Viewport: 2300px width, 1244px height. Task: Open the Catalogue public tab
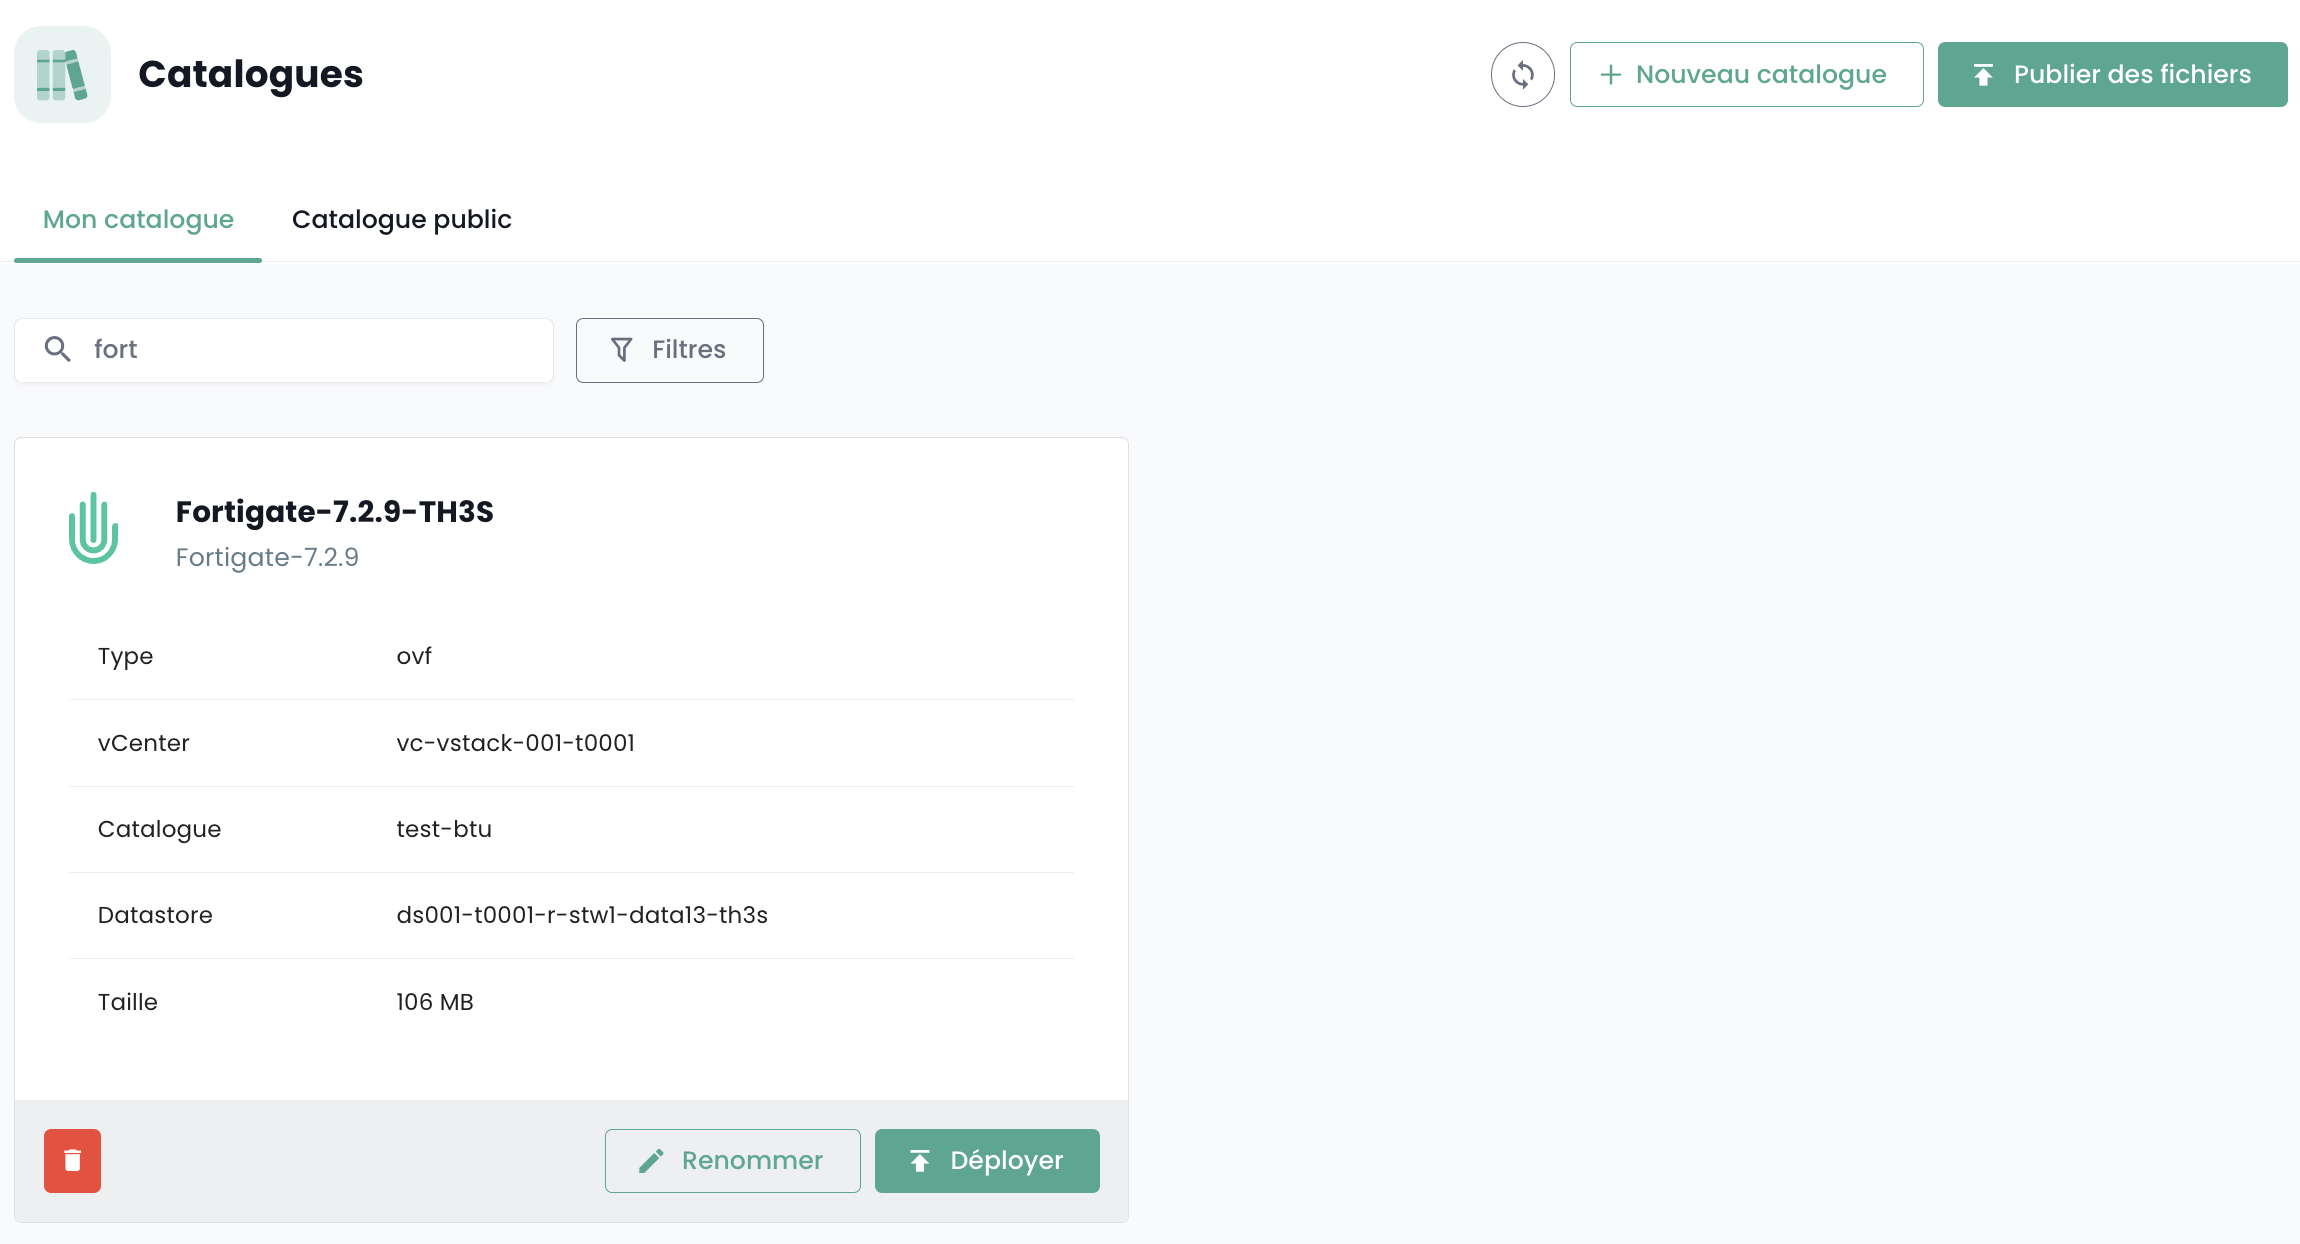click(x=401, y=219)
